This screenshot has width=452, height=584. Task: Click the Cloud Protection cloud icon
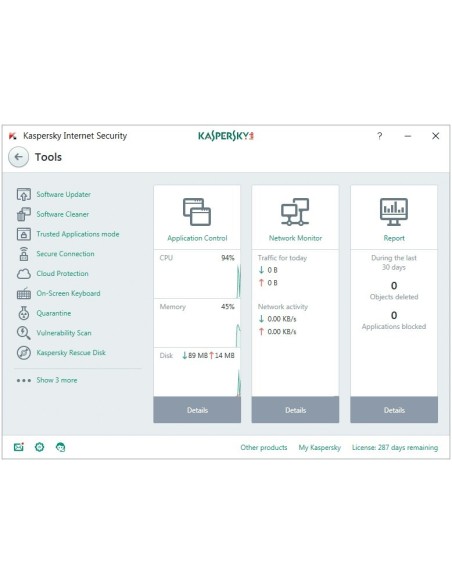click(x=23, y=274)
